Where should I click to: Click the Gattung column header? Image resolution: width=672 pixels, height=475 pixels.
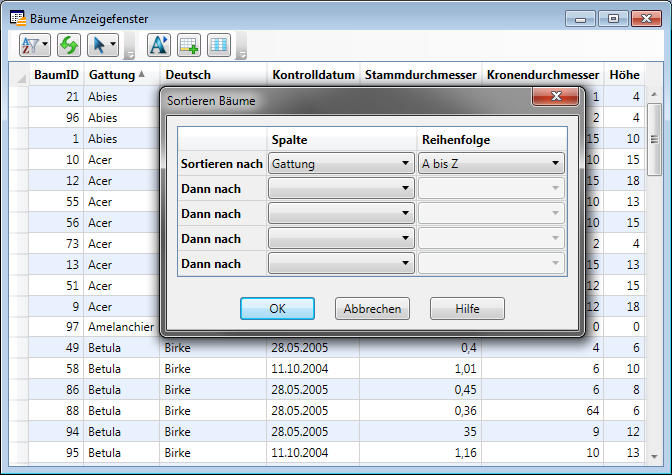(x=122, y=75)
